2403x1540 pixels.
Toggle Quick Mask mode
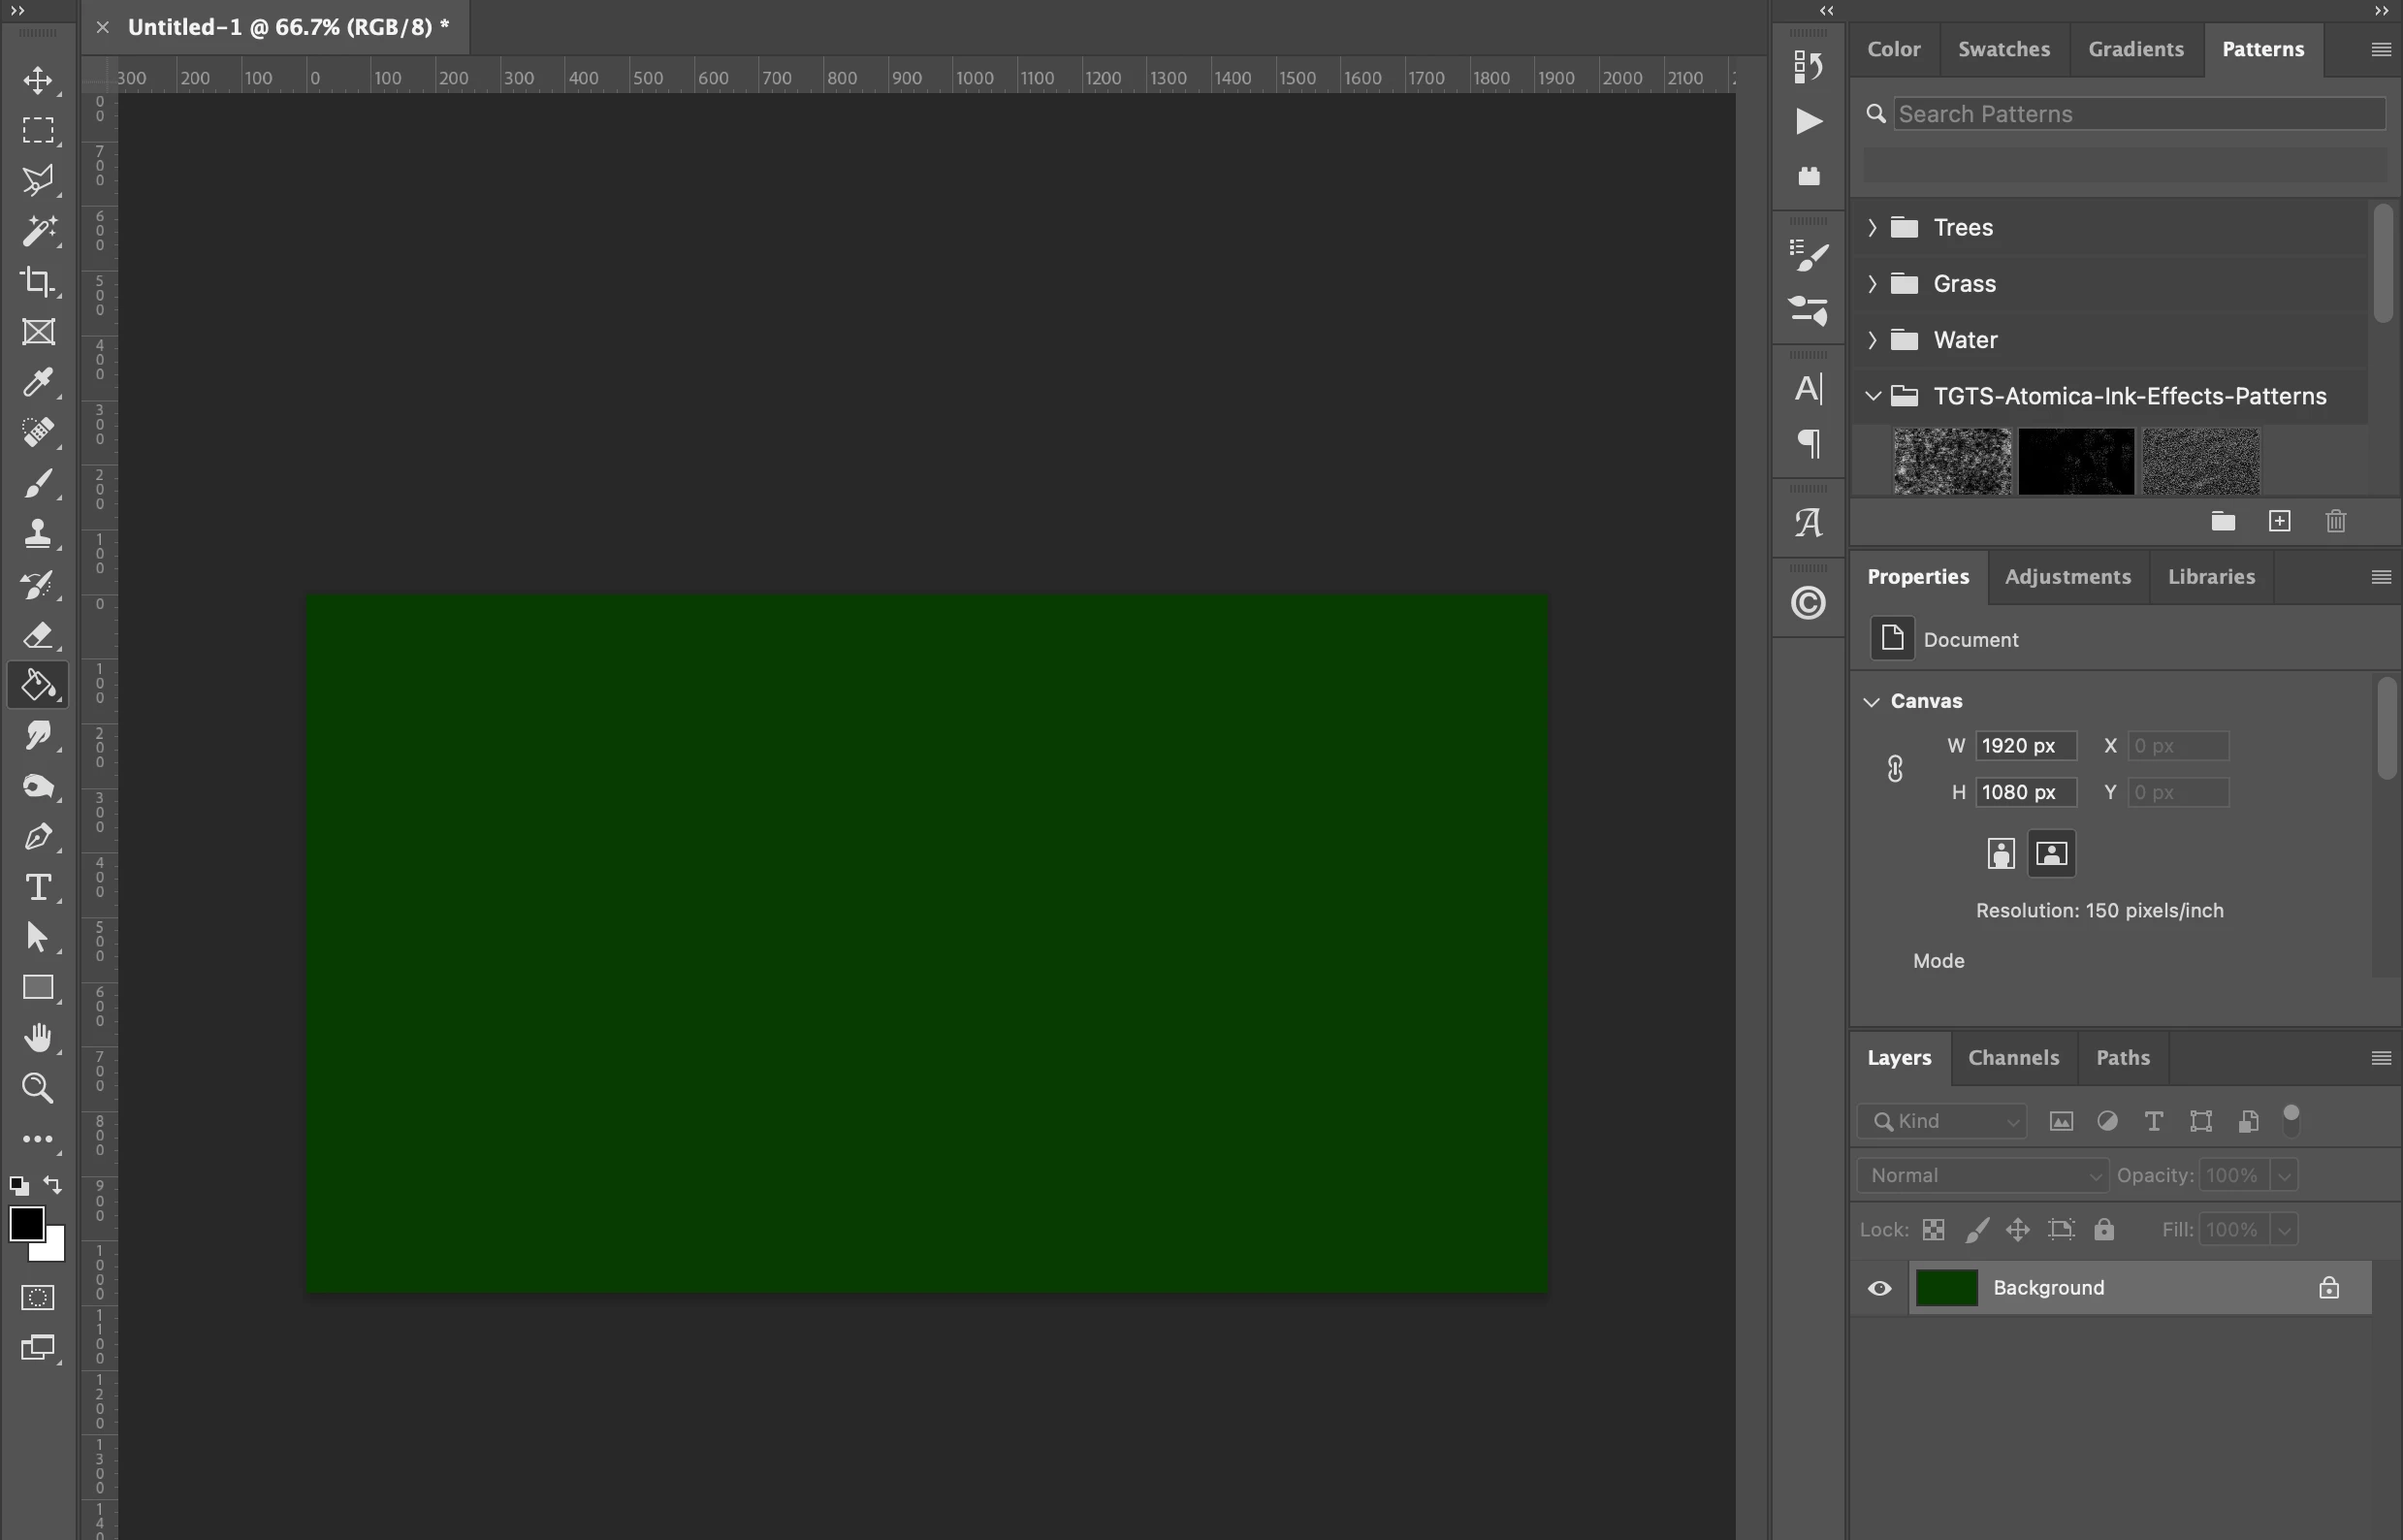[x=38, y=1297]
